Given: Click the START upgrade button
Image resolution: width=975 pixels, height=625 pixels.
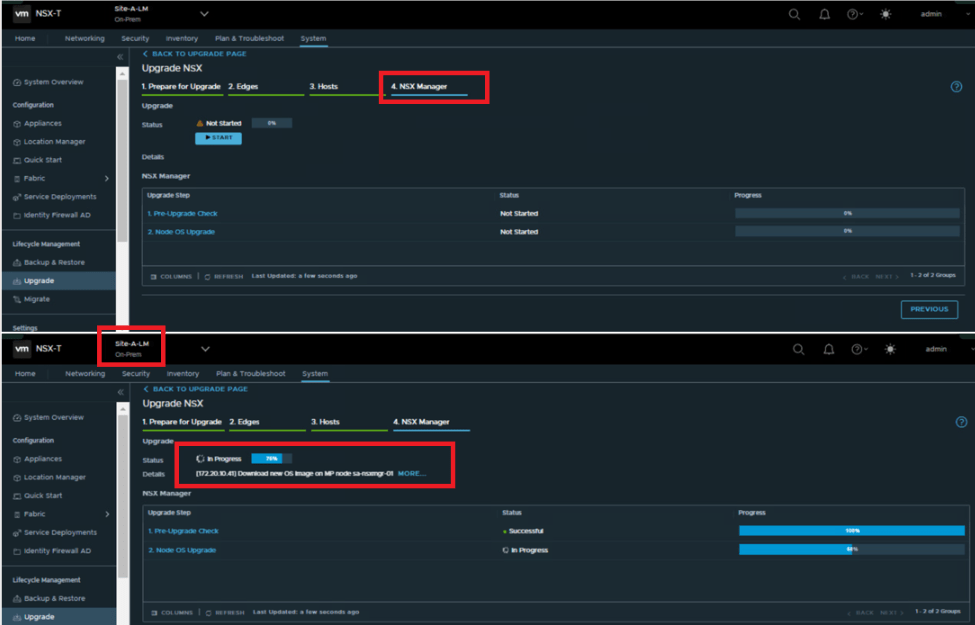Looking at the screenshot, I should coord(218,137).
